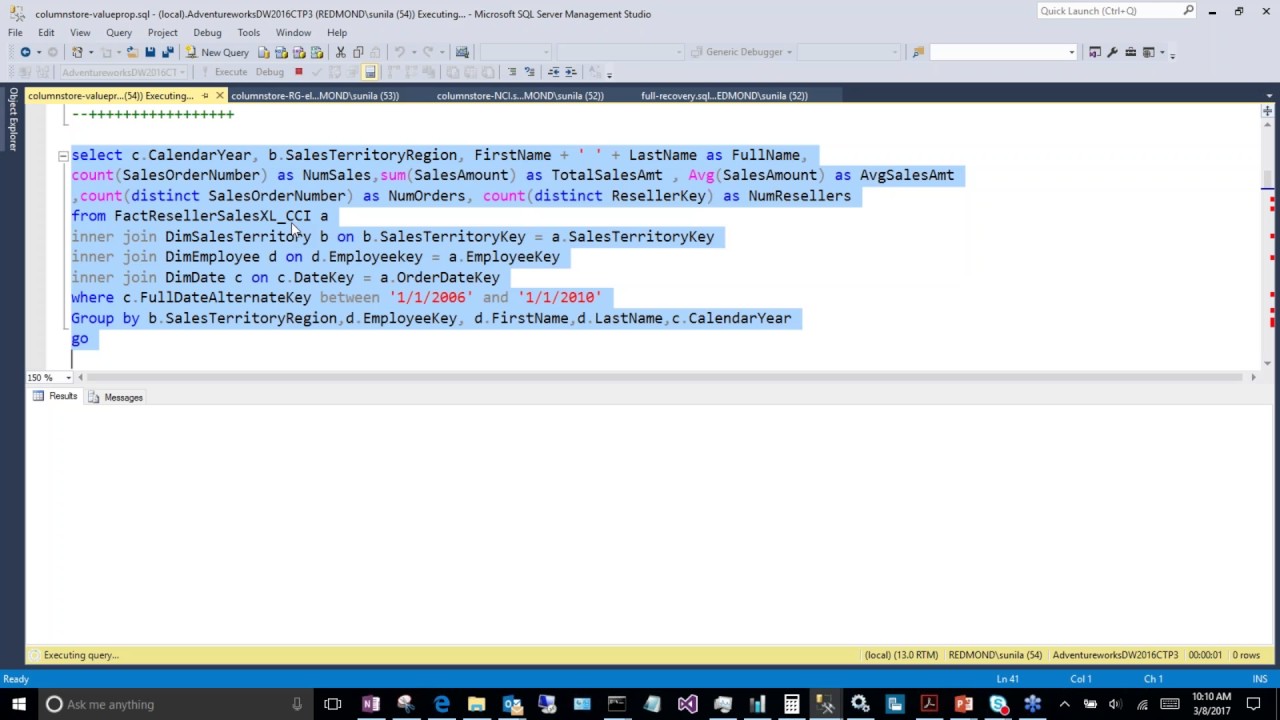Screen dimensions: 1280x720
Task: Open the active files dropdown above scrollbar
Action: (x=1268, y=96)
